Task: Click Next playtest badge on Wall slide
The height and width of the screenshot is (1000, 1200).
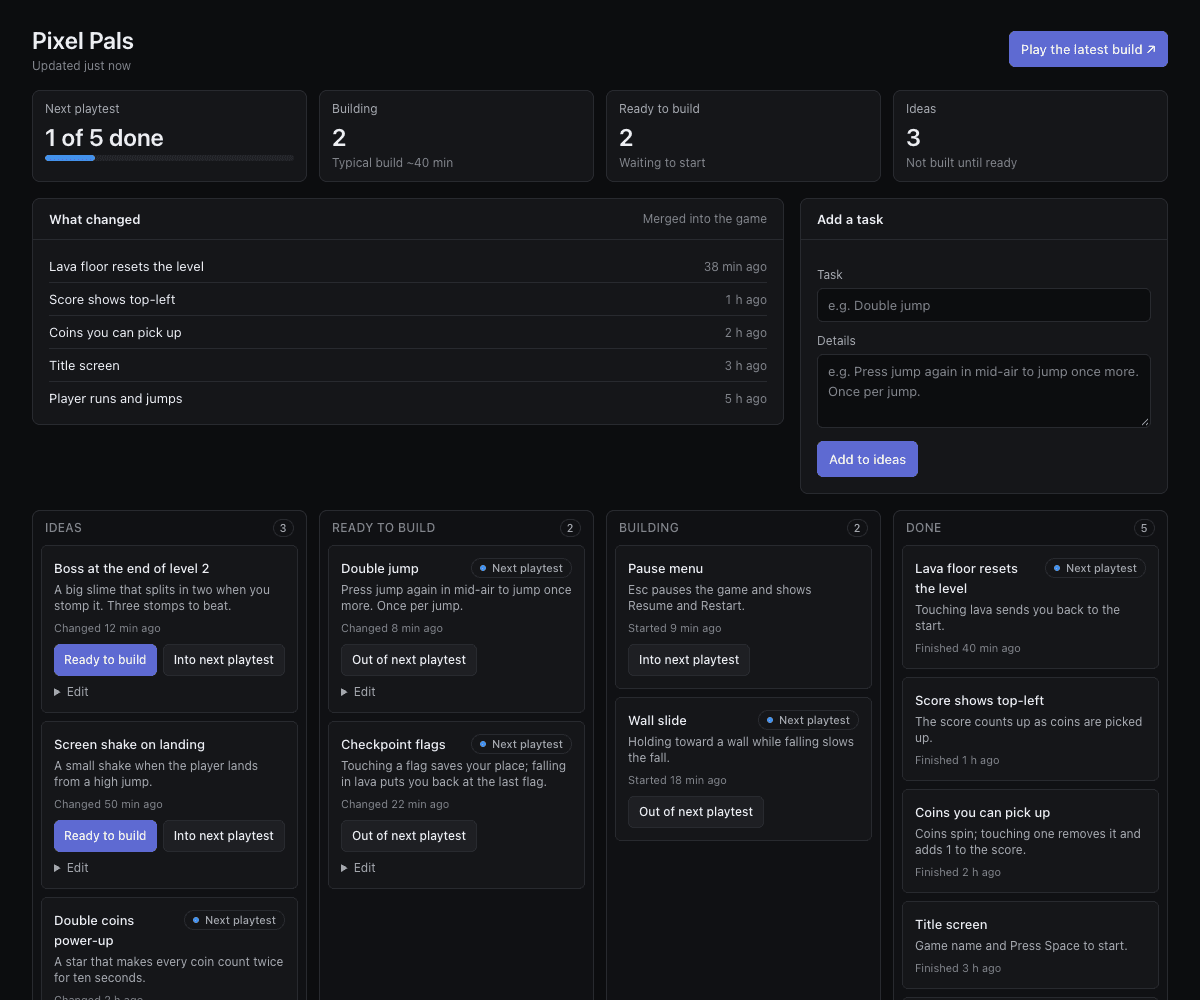Action: (808, 720)
